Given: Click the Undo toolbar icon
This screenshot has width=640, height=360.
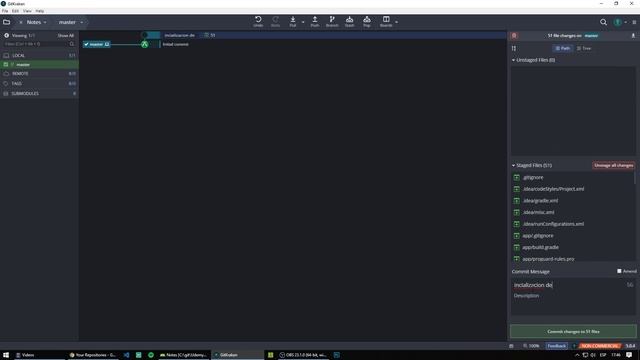Looking at the screenshot, I should point(258,21).
